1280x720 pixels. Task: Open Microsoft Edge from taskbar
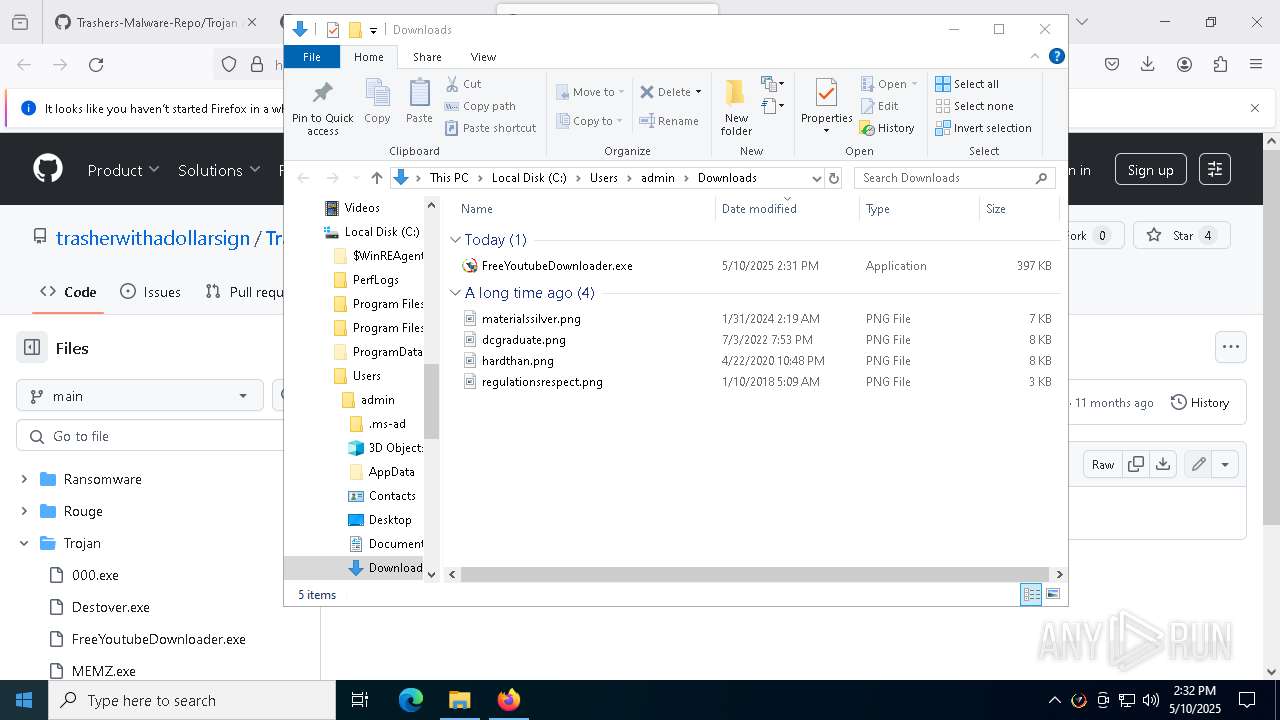(411, 700)
